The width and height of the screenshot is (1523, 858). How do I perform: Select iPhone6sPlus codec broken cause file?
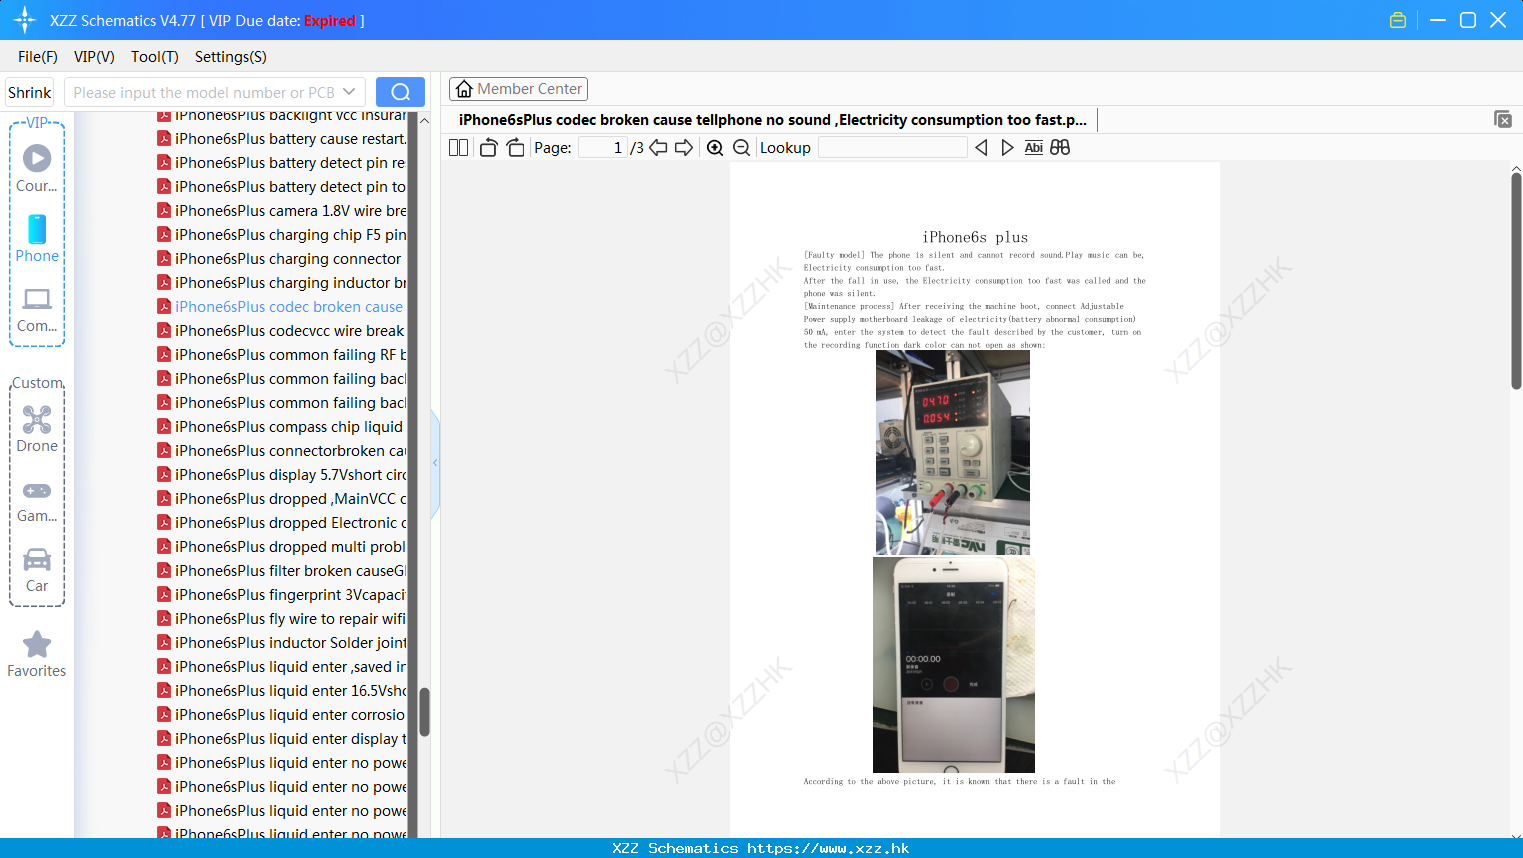point(280,307)
